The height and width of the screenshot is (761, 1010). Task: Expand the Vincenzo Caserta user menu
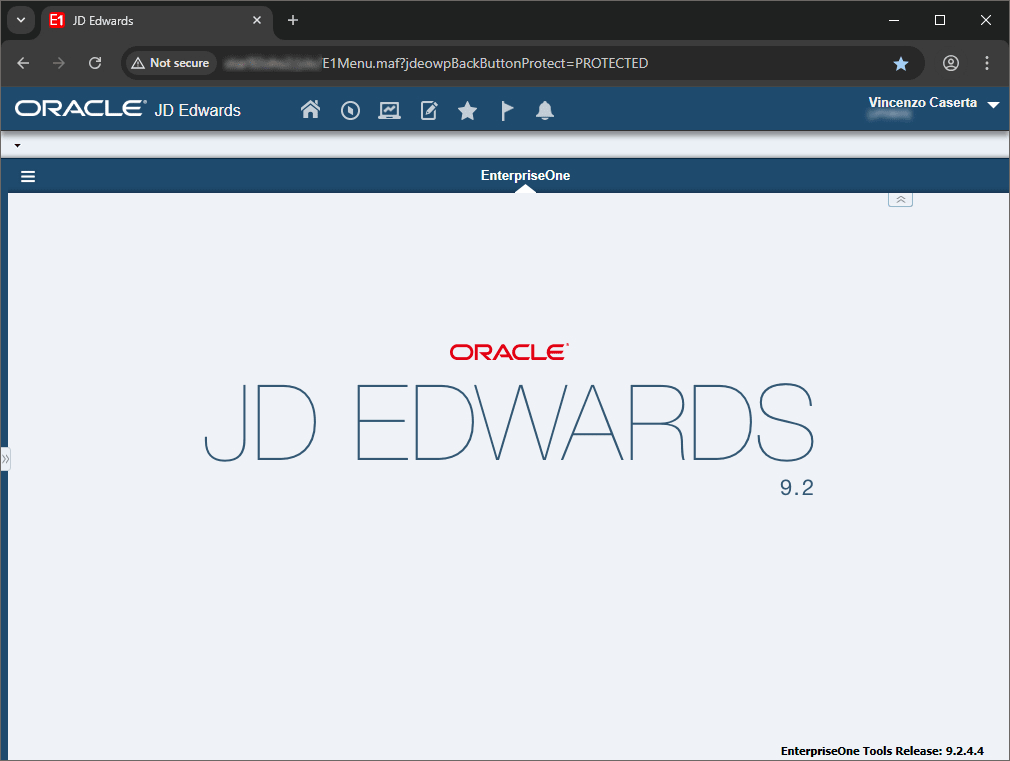993,105
